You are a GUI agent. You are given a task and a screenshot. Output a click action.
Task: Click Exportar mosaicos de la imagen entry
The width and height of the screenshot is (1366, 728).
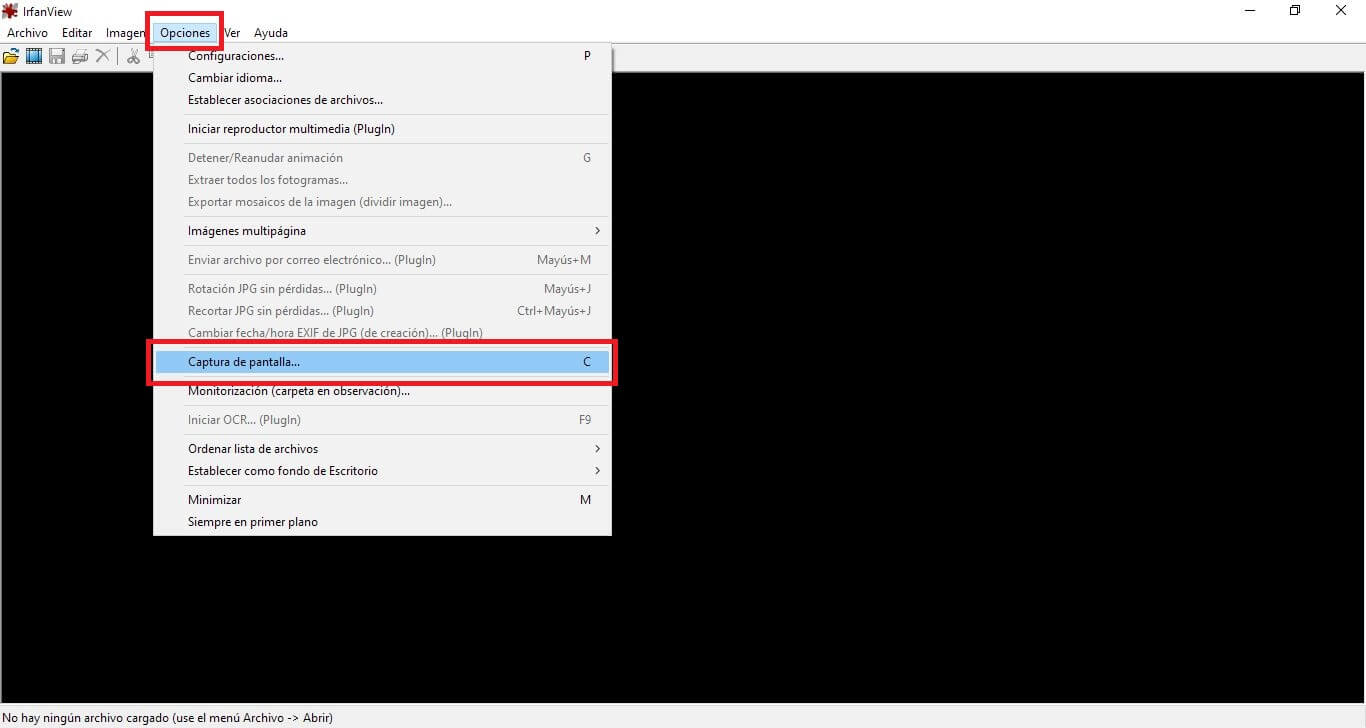(x=381, y=202)
